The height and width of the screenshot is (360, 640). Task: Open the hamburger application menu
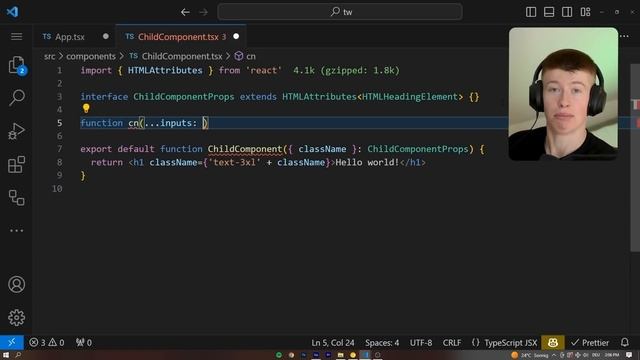click(16, 37)
